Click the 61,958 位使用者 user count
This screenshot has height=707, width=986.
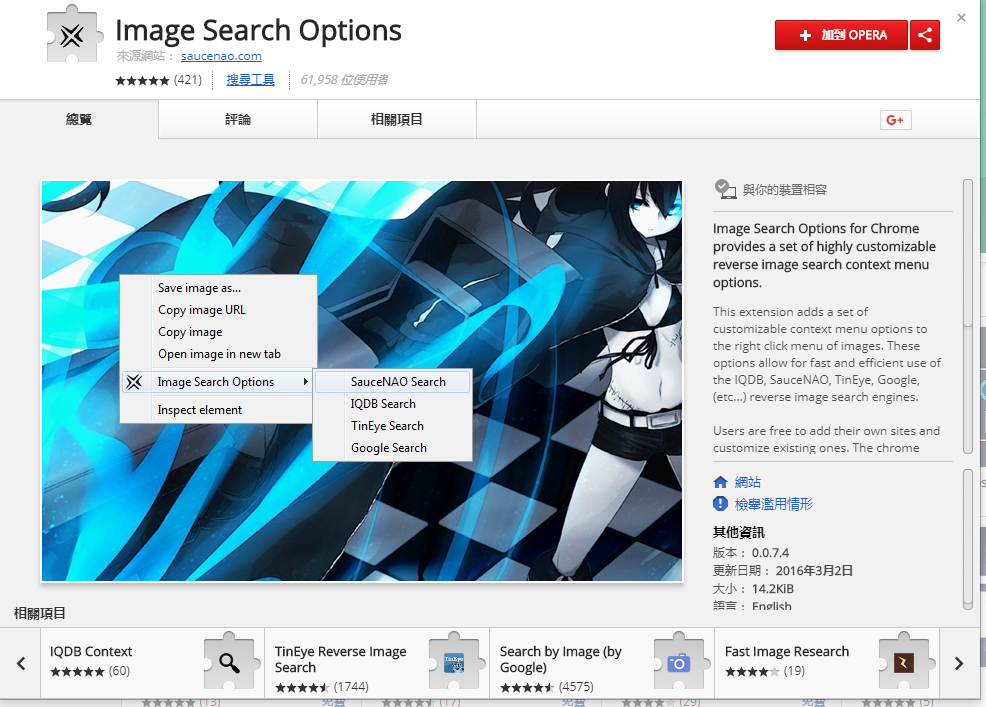343,80
